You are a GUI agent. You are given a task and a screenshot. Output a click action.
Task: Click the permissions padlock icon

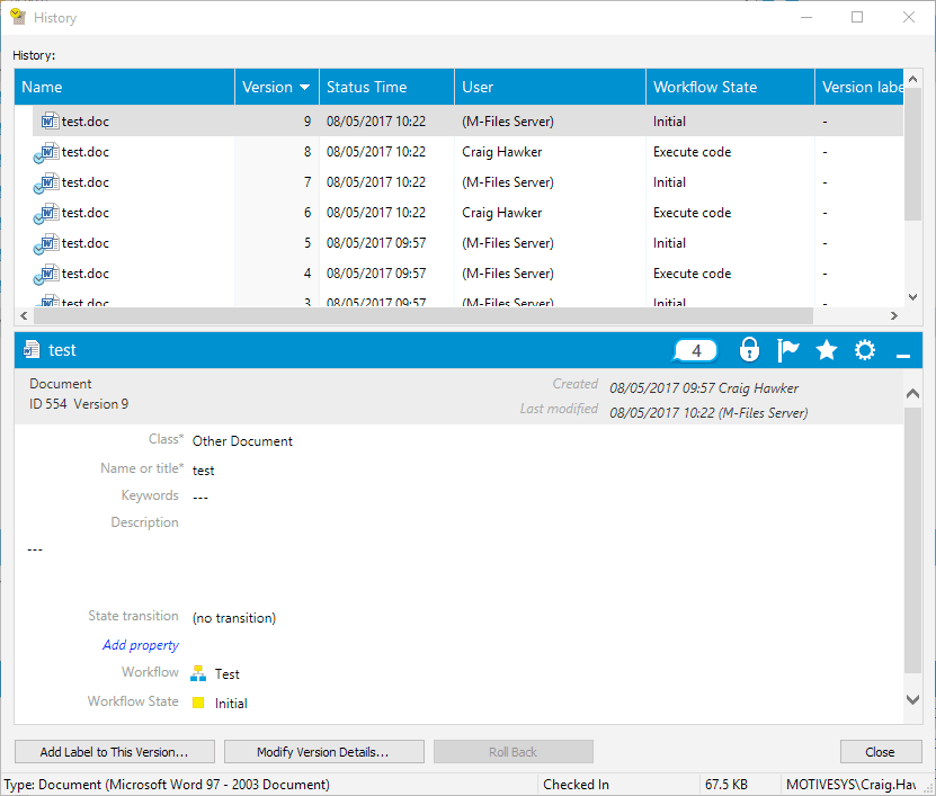(x=749, y=350)
